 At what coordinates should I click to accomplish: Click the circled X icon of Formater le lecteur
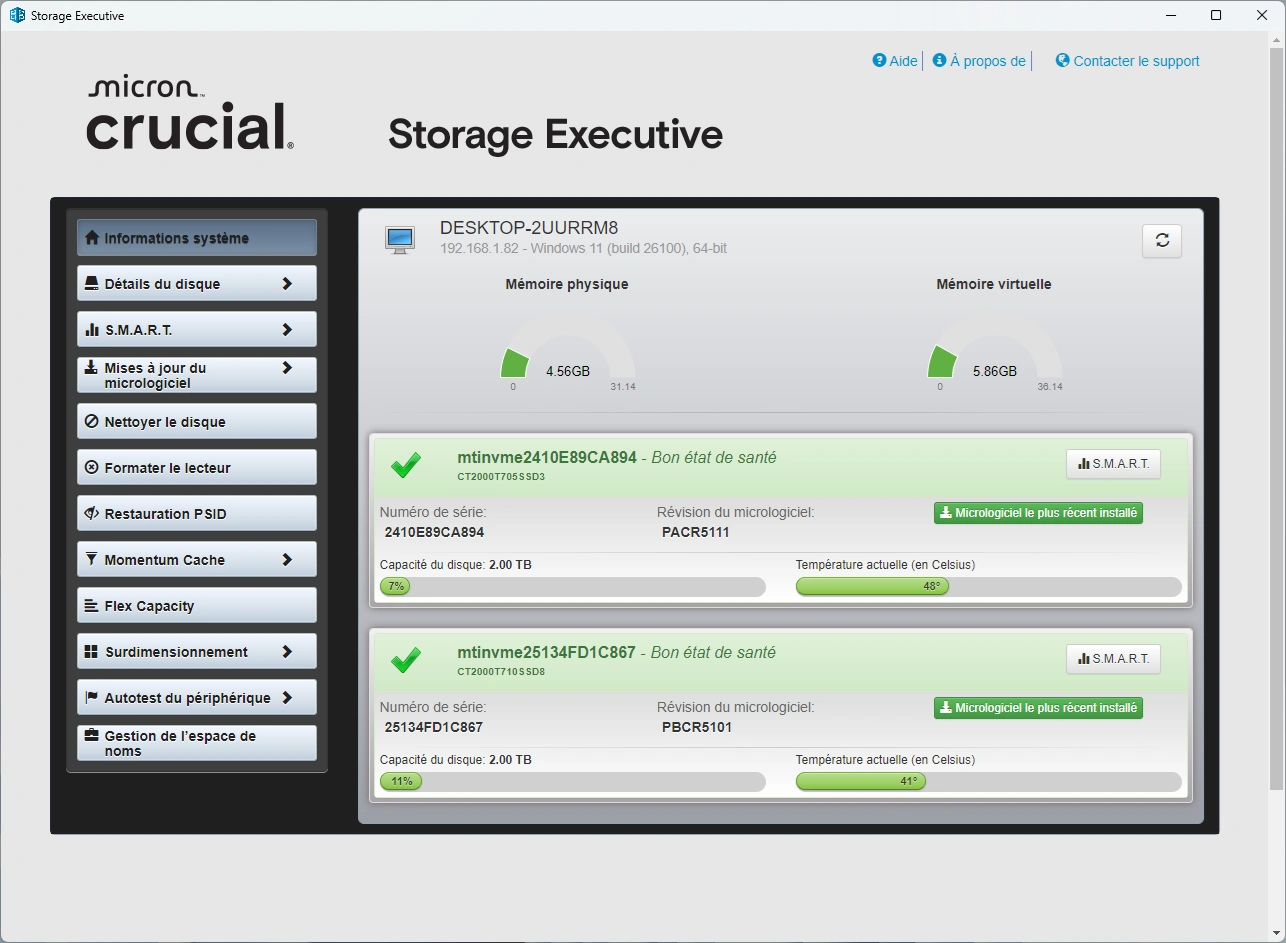[x=92, y=468]
